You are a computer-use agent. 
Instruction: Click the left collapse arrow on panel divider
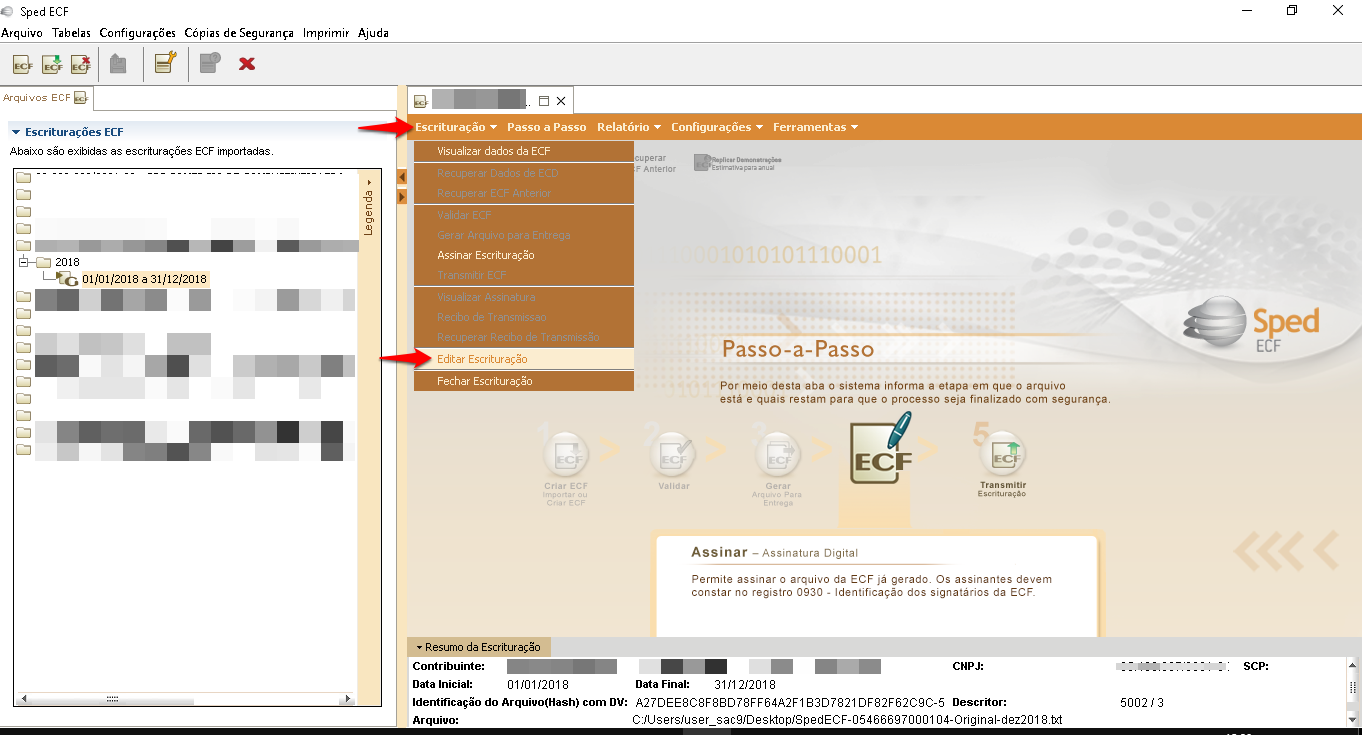point(402,177)
